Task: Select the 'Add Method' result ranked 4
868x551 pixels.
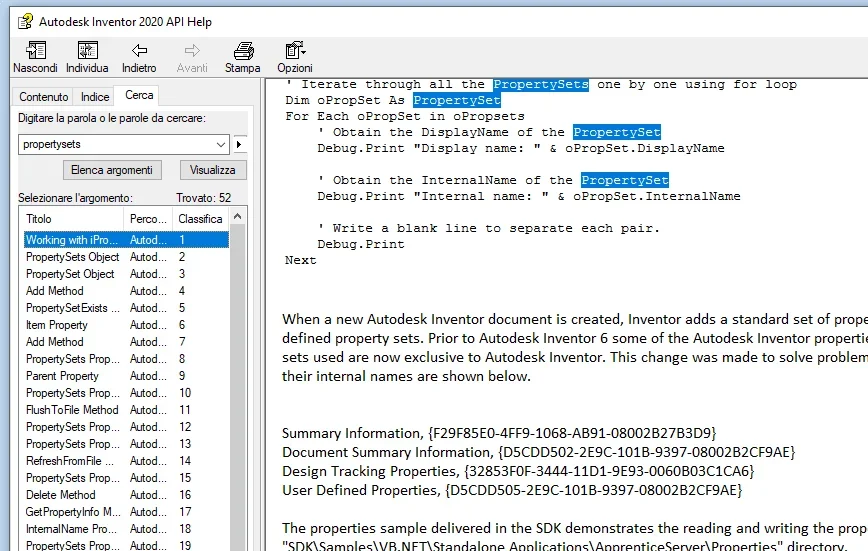Action: pos(126,291)
